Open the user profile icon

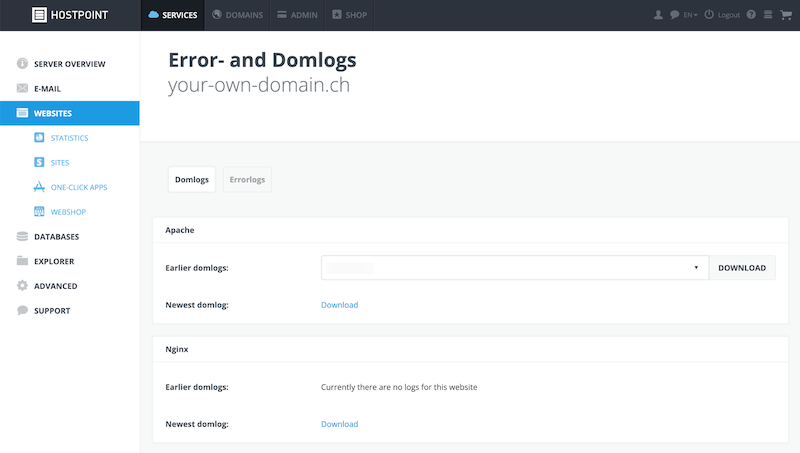click(x=658, y=15)
